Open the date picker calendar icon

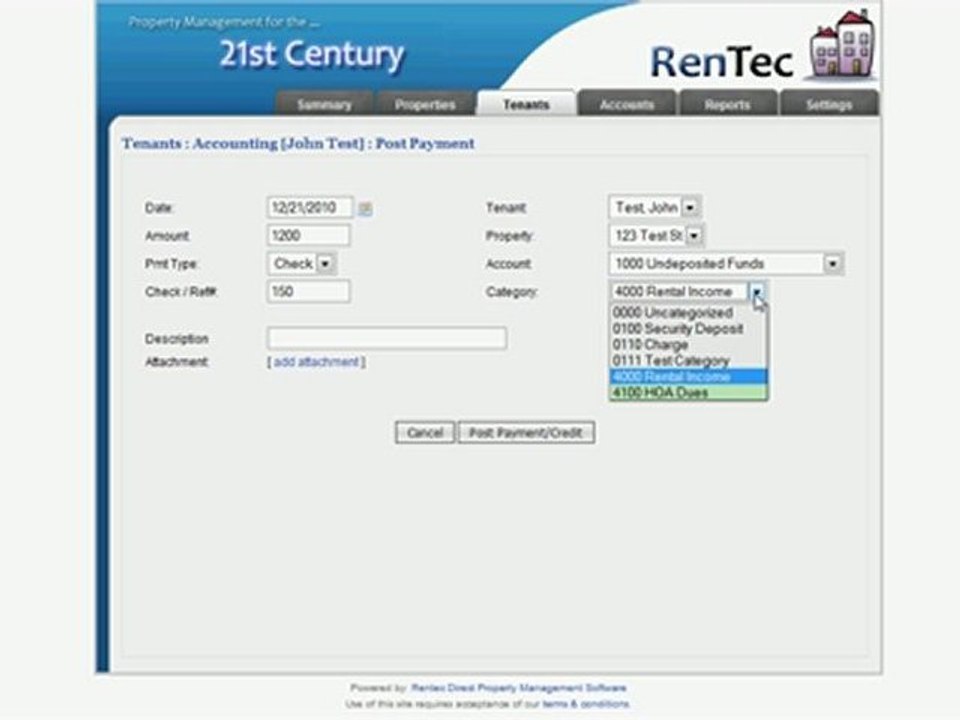click(x=365, y=209)
